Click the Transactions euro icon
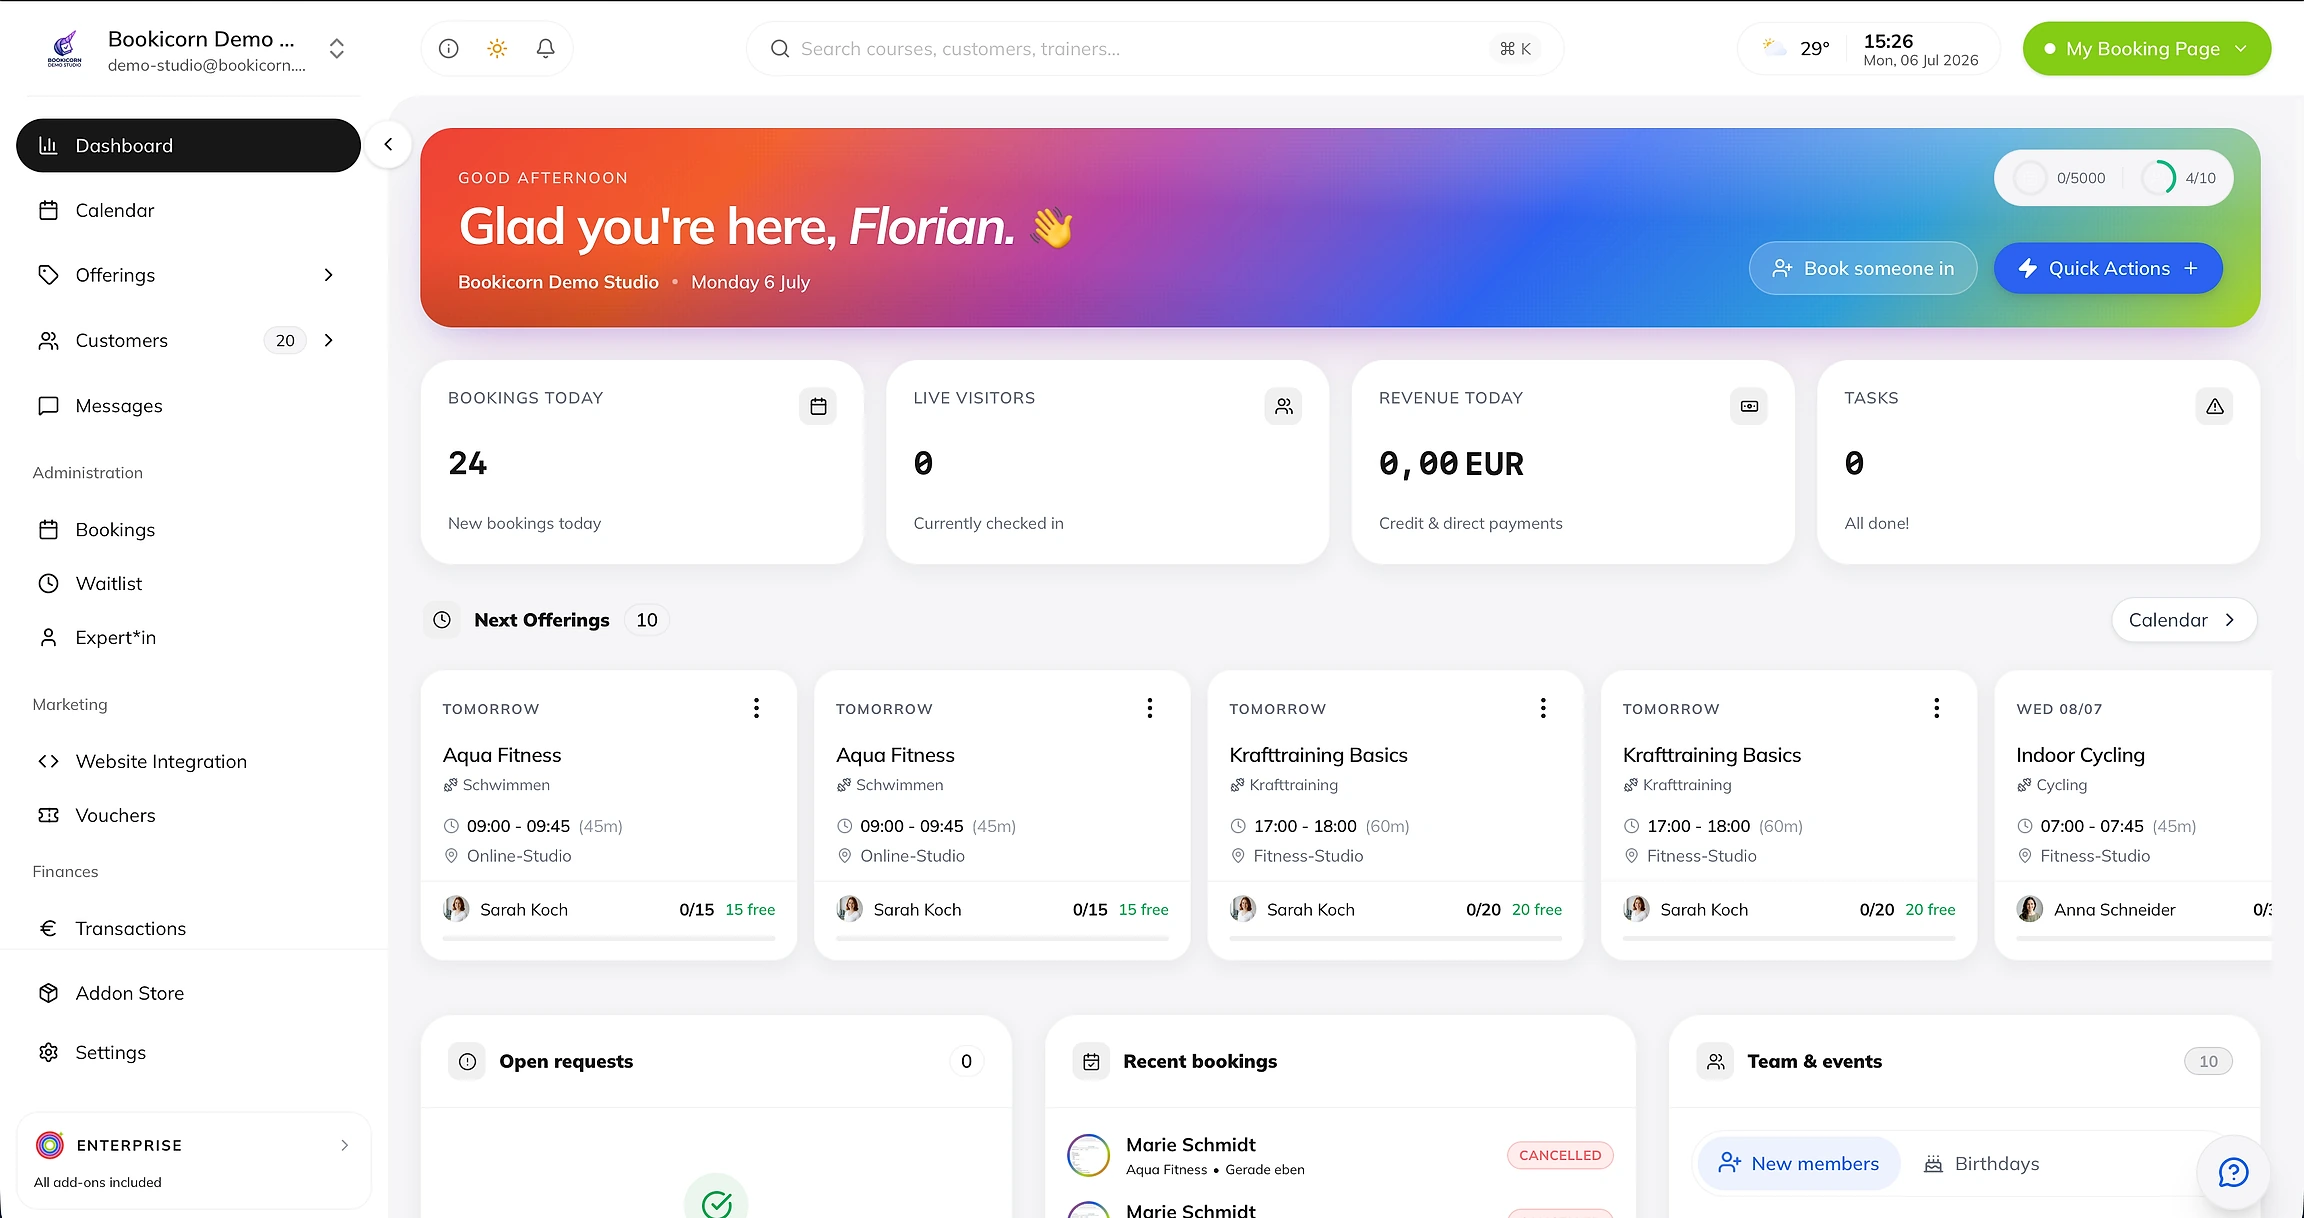2304x1218 pixels. point(48,928)
